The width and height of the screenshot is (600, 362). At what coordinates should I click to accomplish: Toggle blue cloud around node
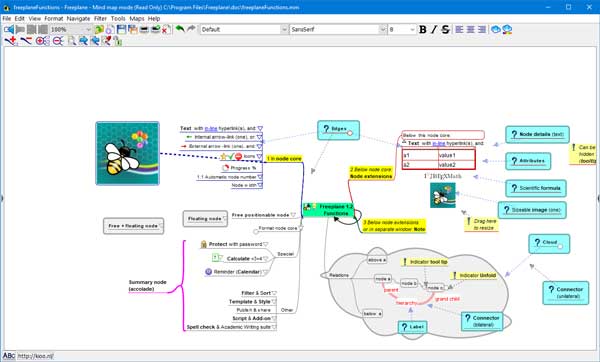(x=496, y=29)
